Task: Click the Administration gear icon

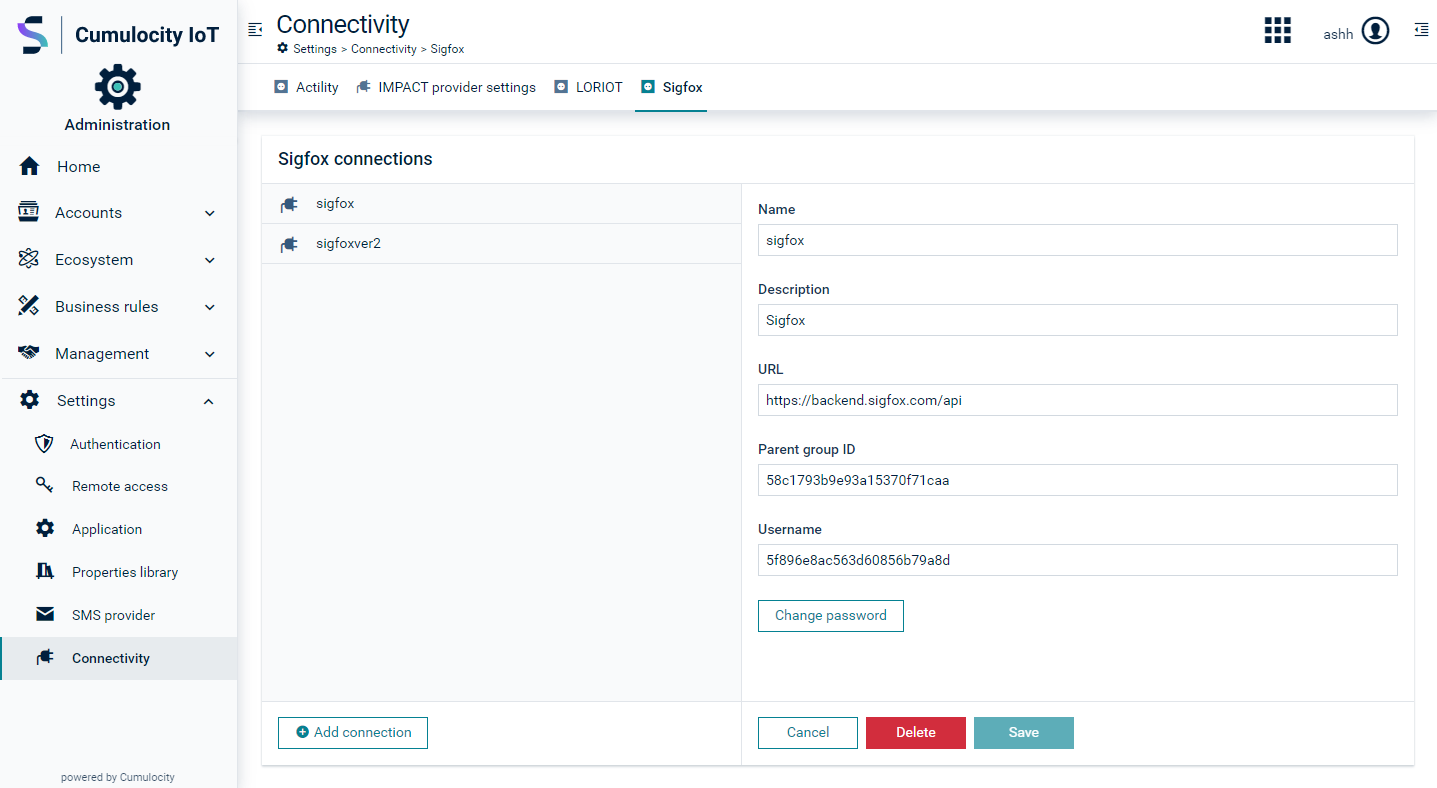Action: click(118, 88)
